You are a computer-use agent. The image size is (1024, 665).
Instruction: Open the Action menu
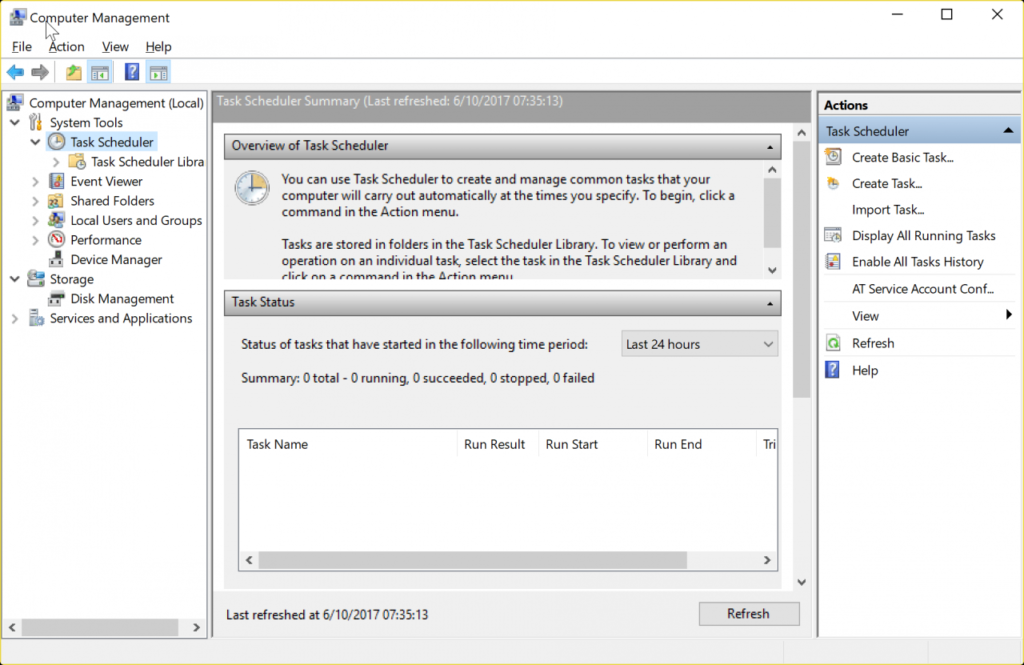pos(67,46)
